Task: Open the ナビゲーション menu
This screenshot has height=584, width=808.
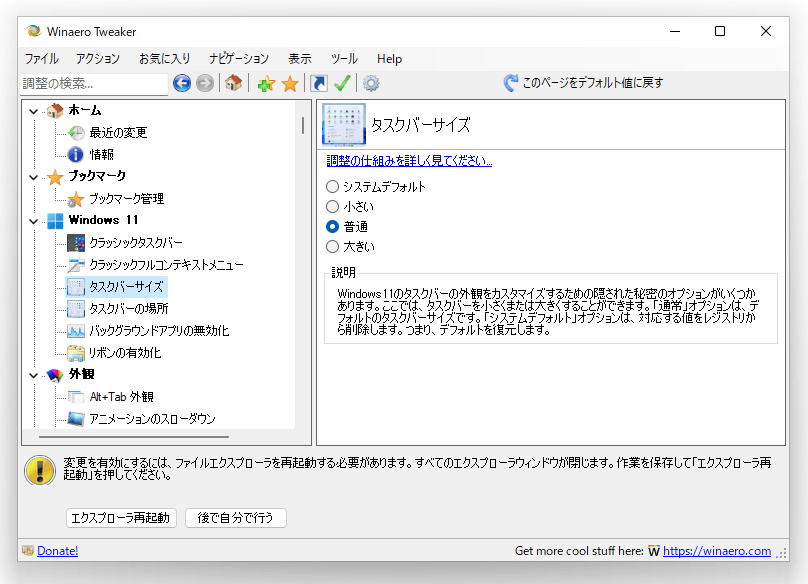Action: coord(239,59)
